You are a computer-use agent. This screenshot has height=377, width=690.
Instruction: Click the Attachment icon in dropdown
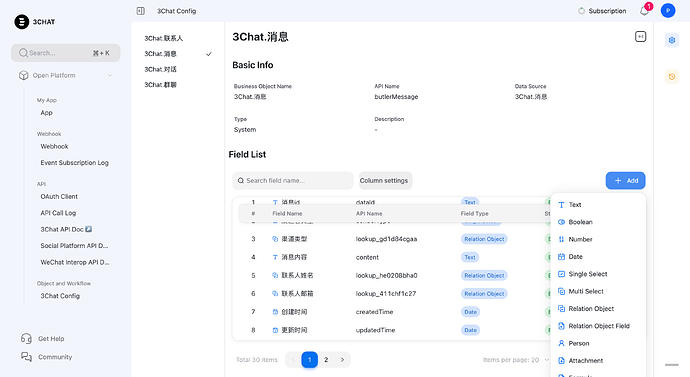point(561,361)
